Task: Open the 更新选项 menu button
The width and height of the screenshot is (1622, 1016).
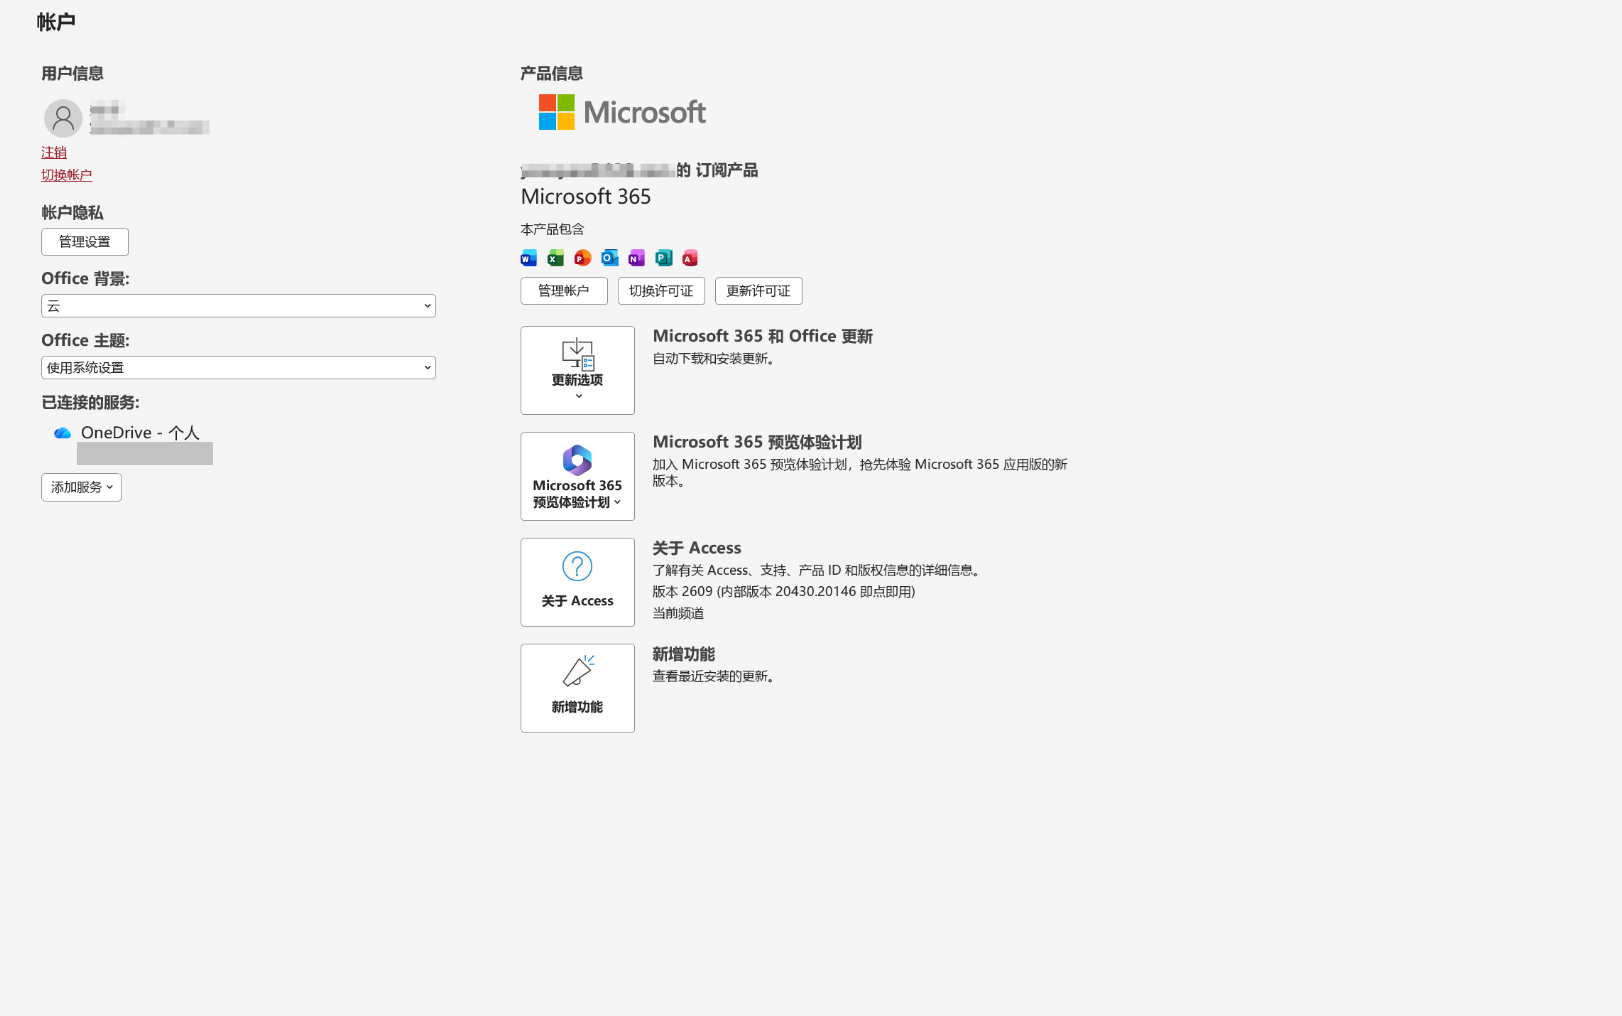Action: 577,370
